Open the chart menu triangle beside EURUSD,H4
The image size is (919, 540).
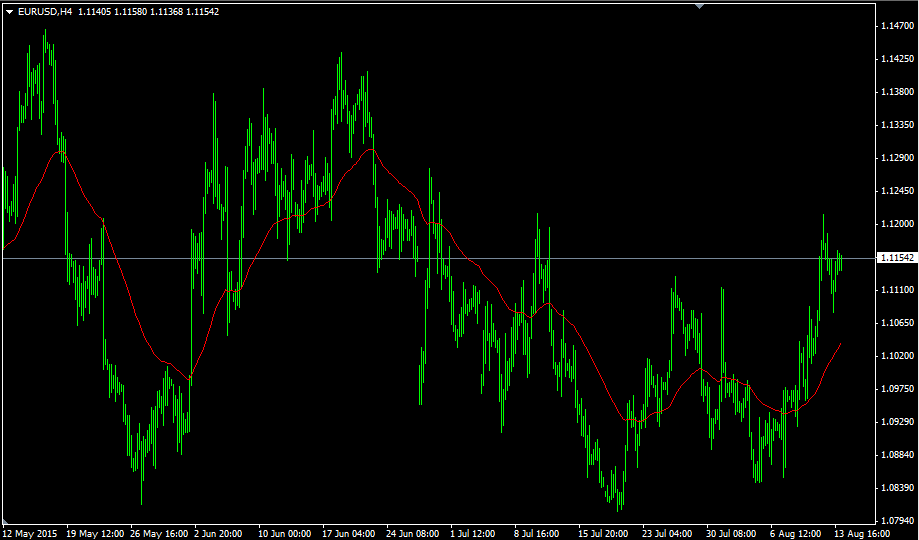tap(9, 12)
